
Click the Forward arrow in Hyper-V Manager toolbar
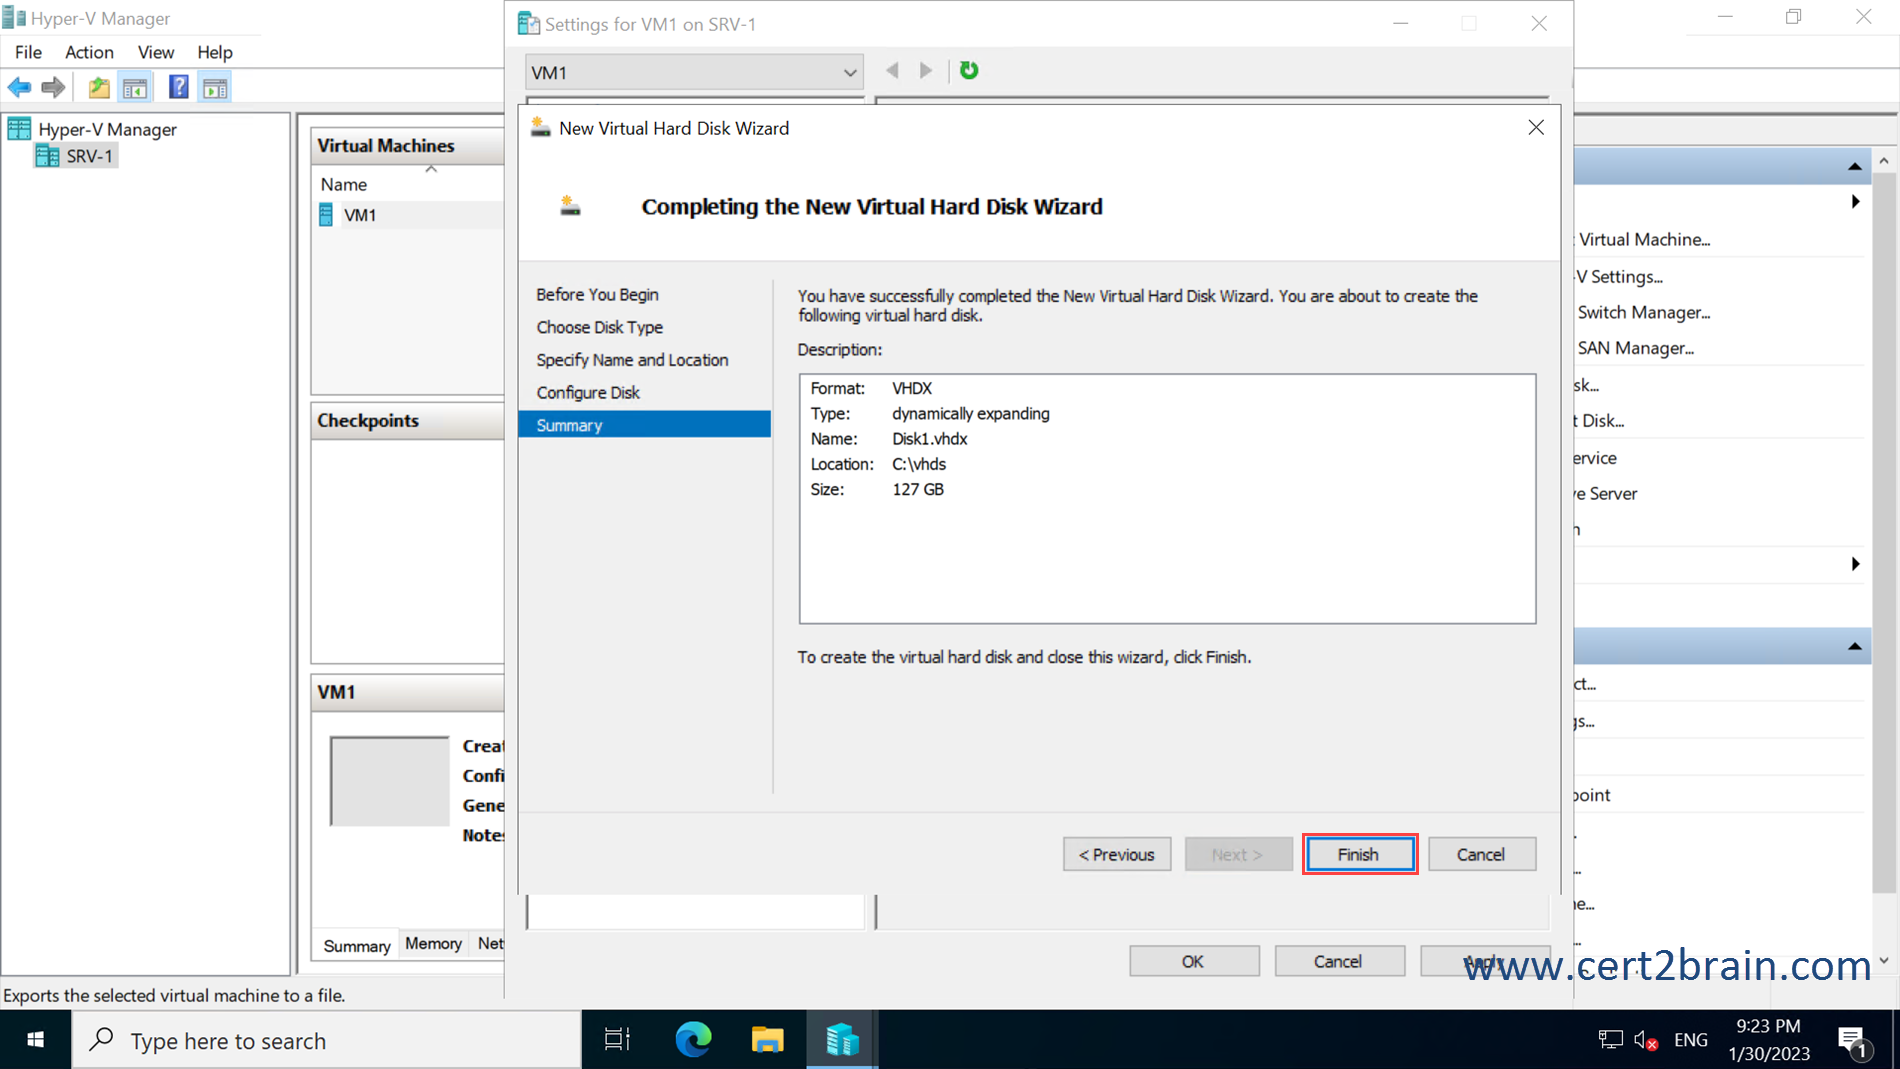[53, 88]
